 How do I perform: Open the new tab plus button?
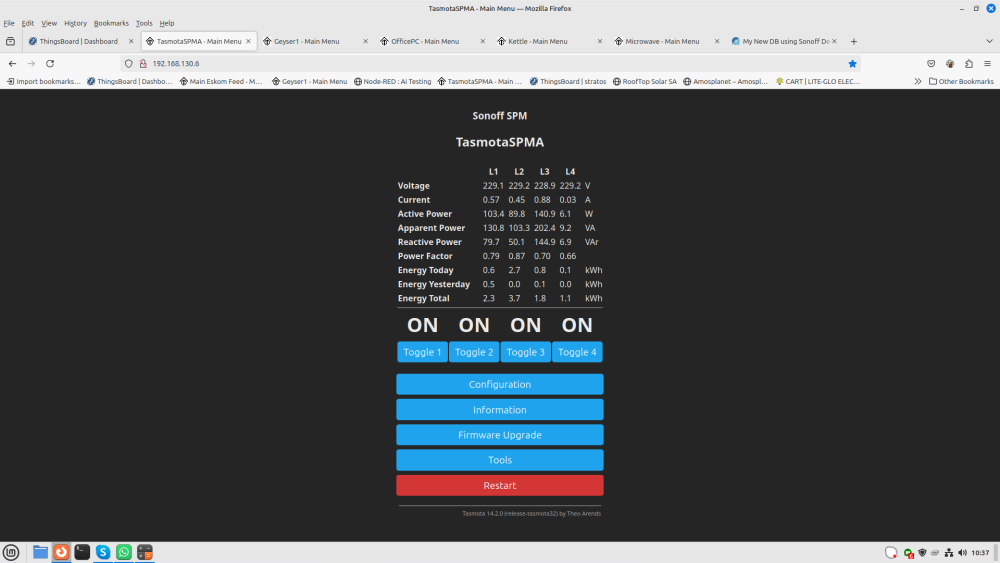853,41
